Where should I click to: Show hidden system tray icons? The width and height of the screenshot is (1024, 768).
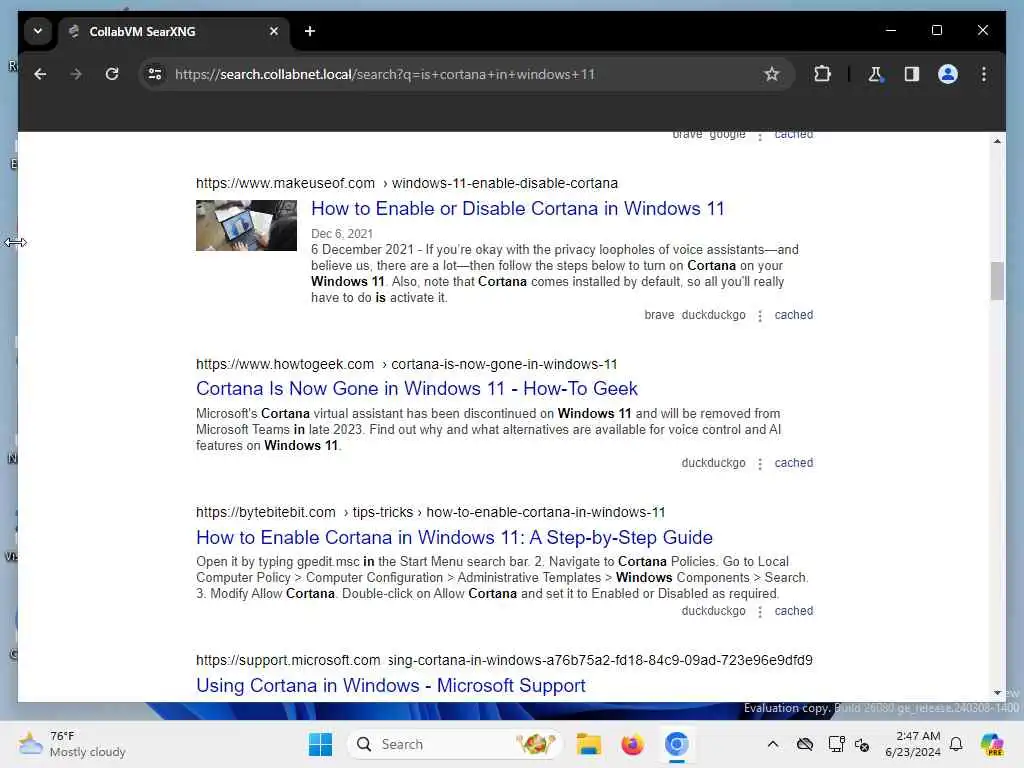[773, 744]
